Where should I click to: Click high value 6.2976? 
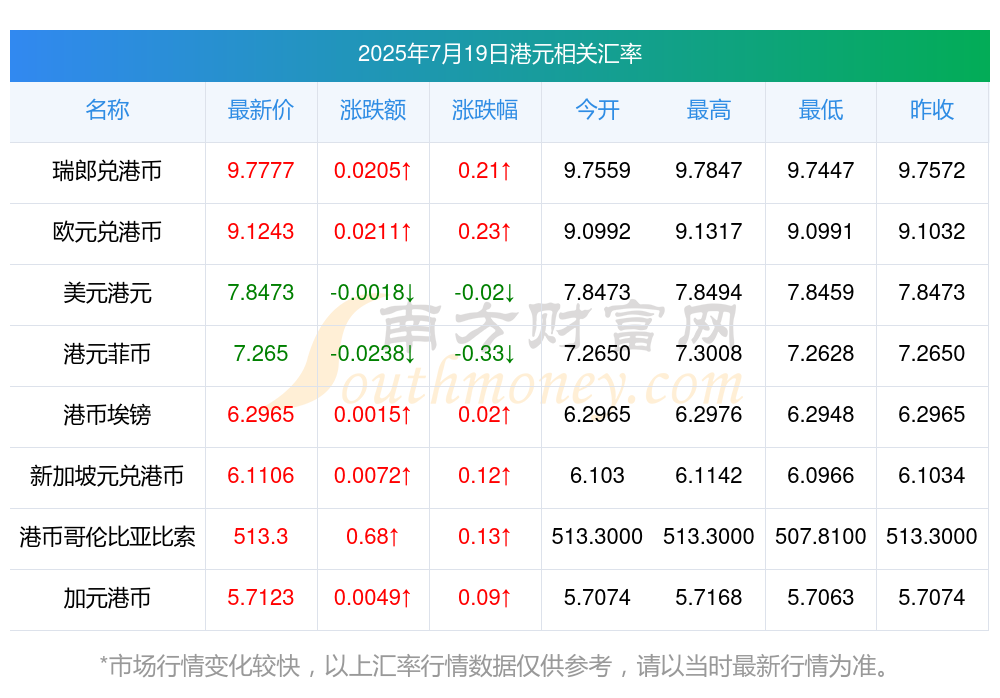click(709, 415)
